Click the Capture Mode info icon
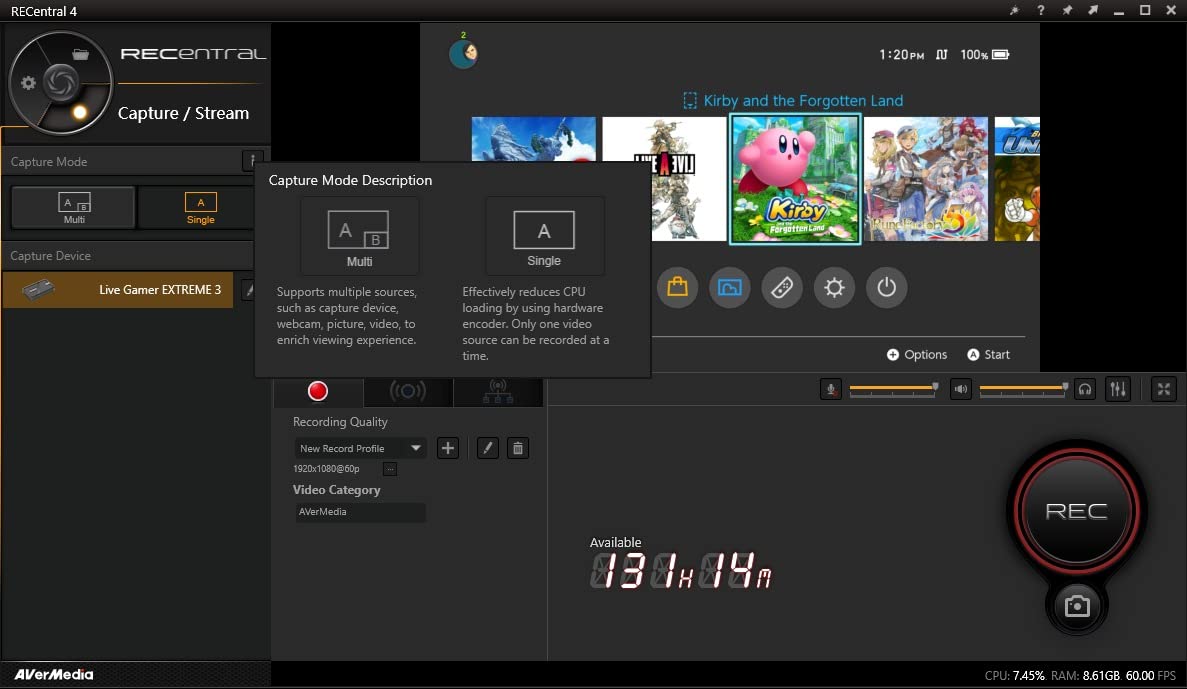The height and width of the screenshot is (689, 1187). click(x=252, y=161)
